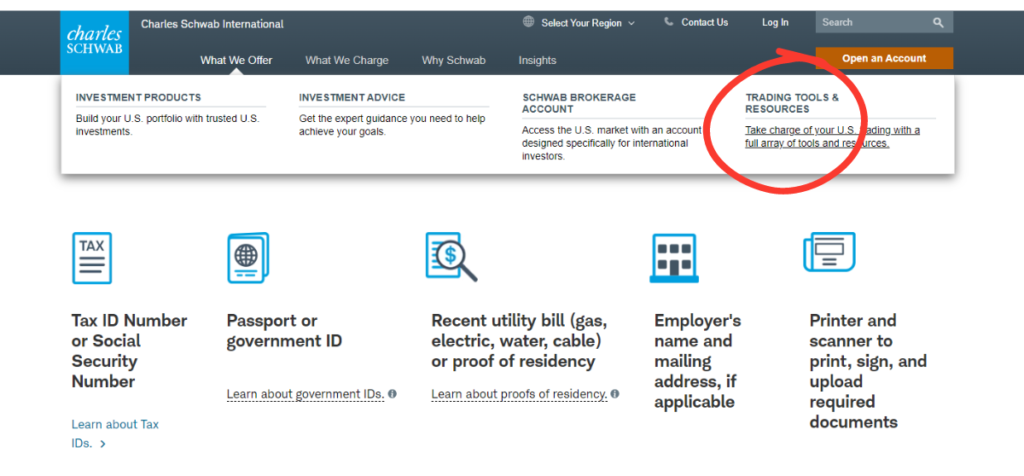Screen dimensions: 1024x476
Task: Select Investment Products heading
Action: 138,97
